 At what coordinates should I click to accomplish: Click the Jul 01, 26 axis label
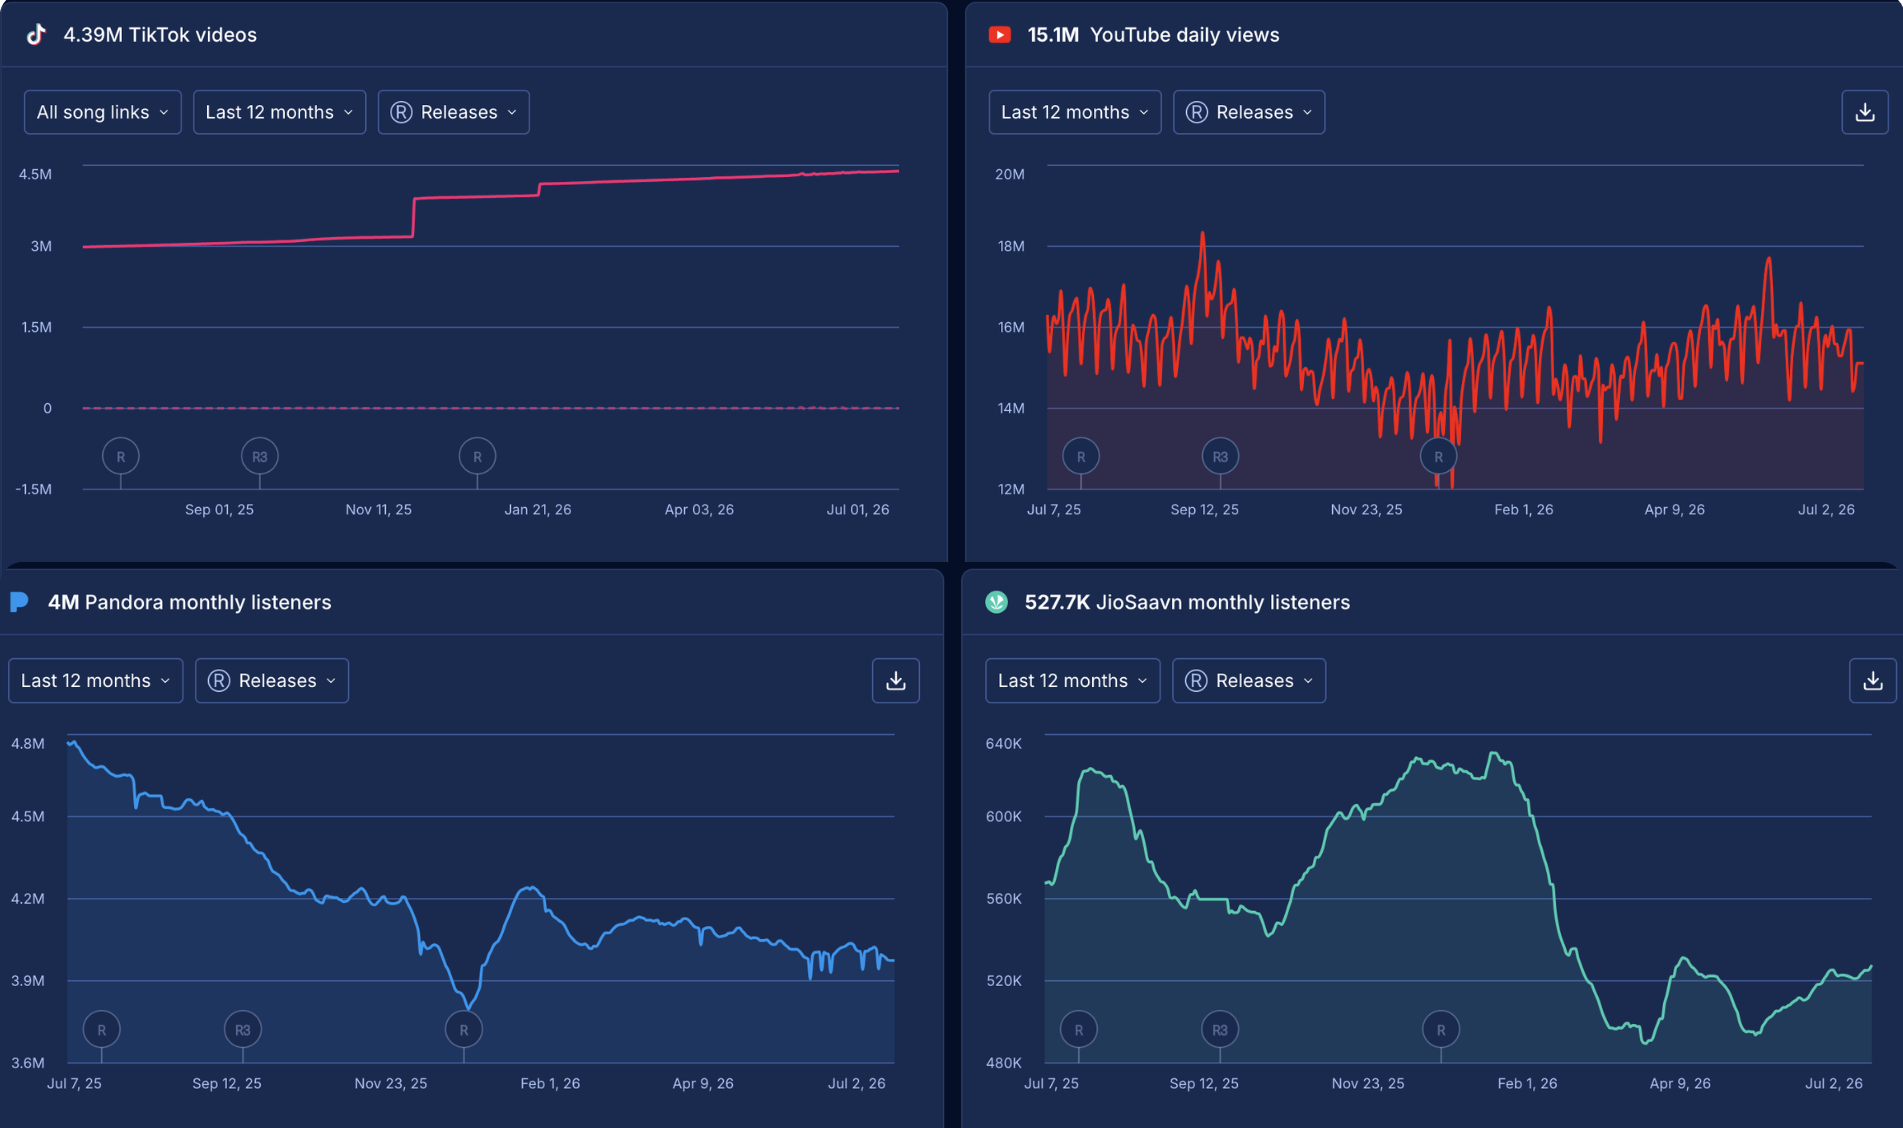click(858, 509)
